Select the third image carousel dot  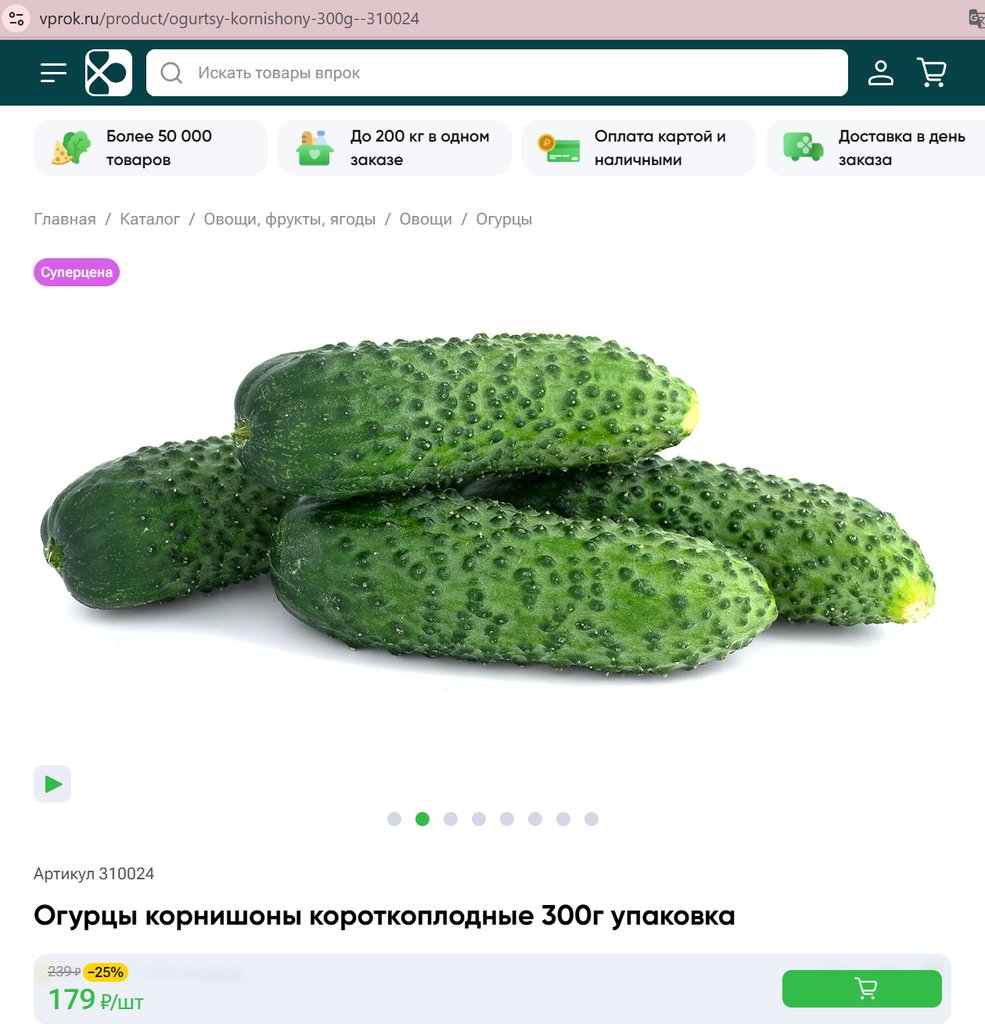tap(451, 819)
